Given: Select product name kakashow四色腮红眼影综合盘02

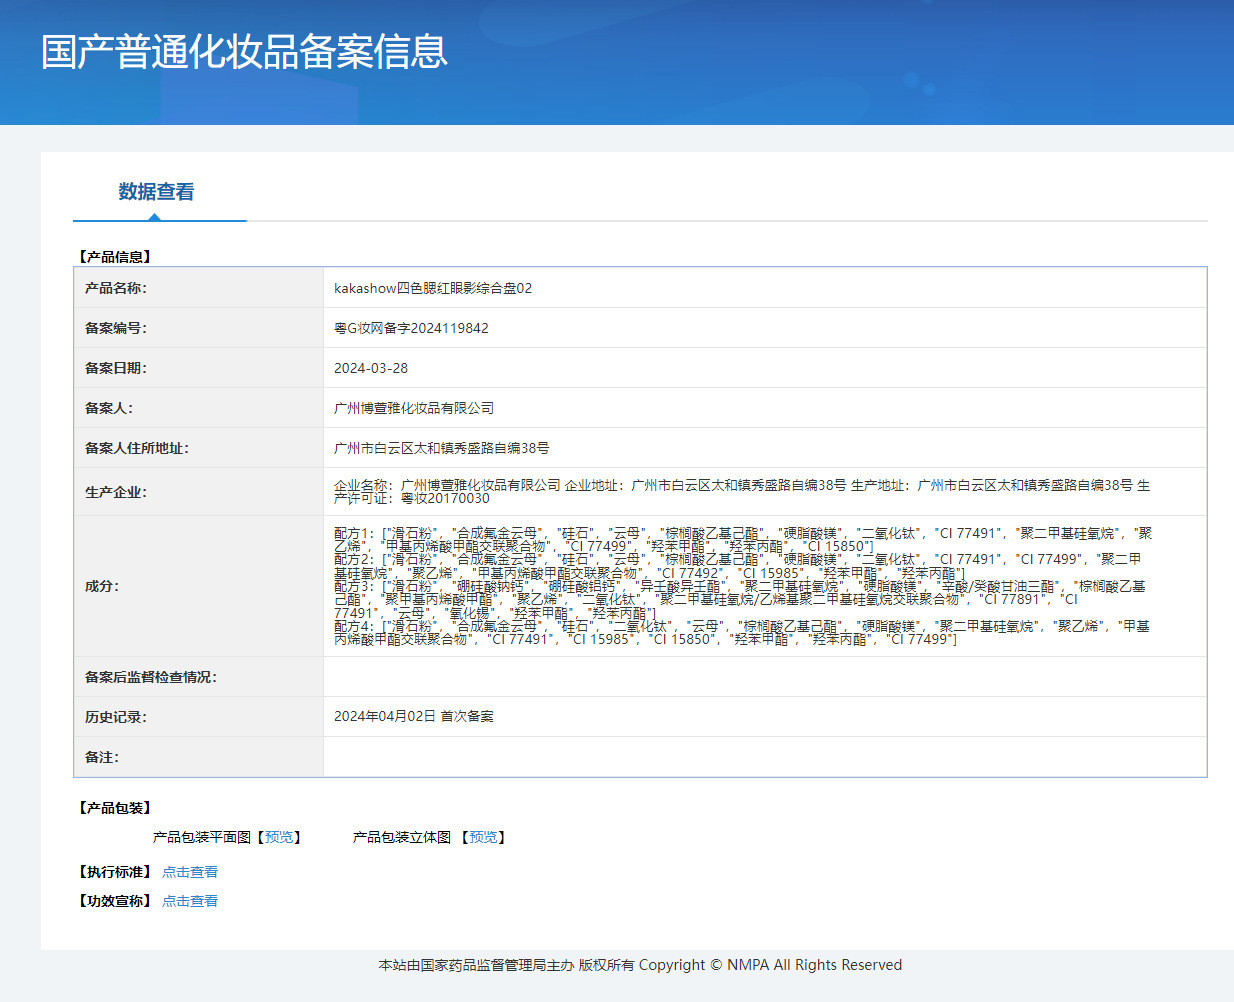Looking at the screenshot, I should pyautogui.click(x=433, y=288).
